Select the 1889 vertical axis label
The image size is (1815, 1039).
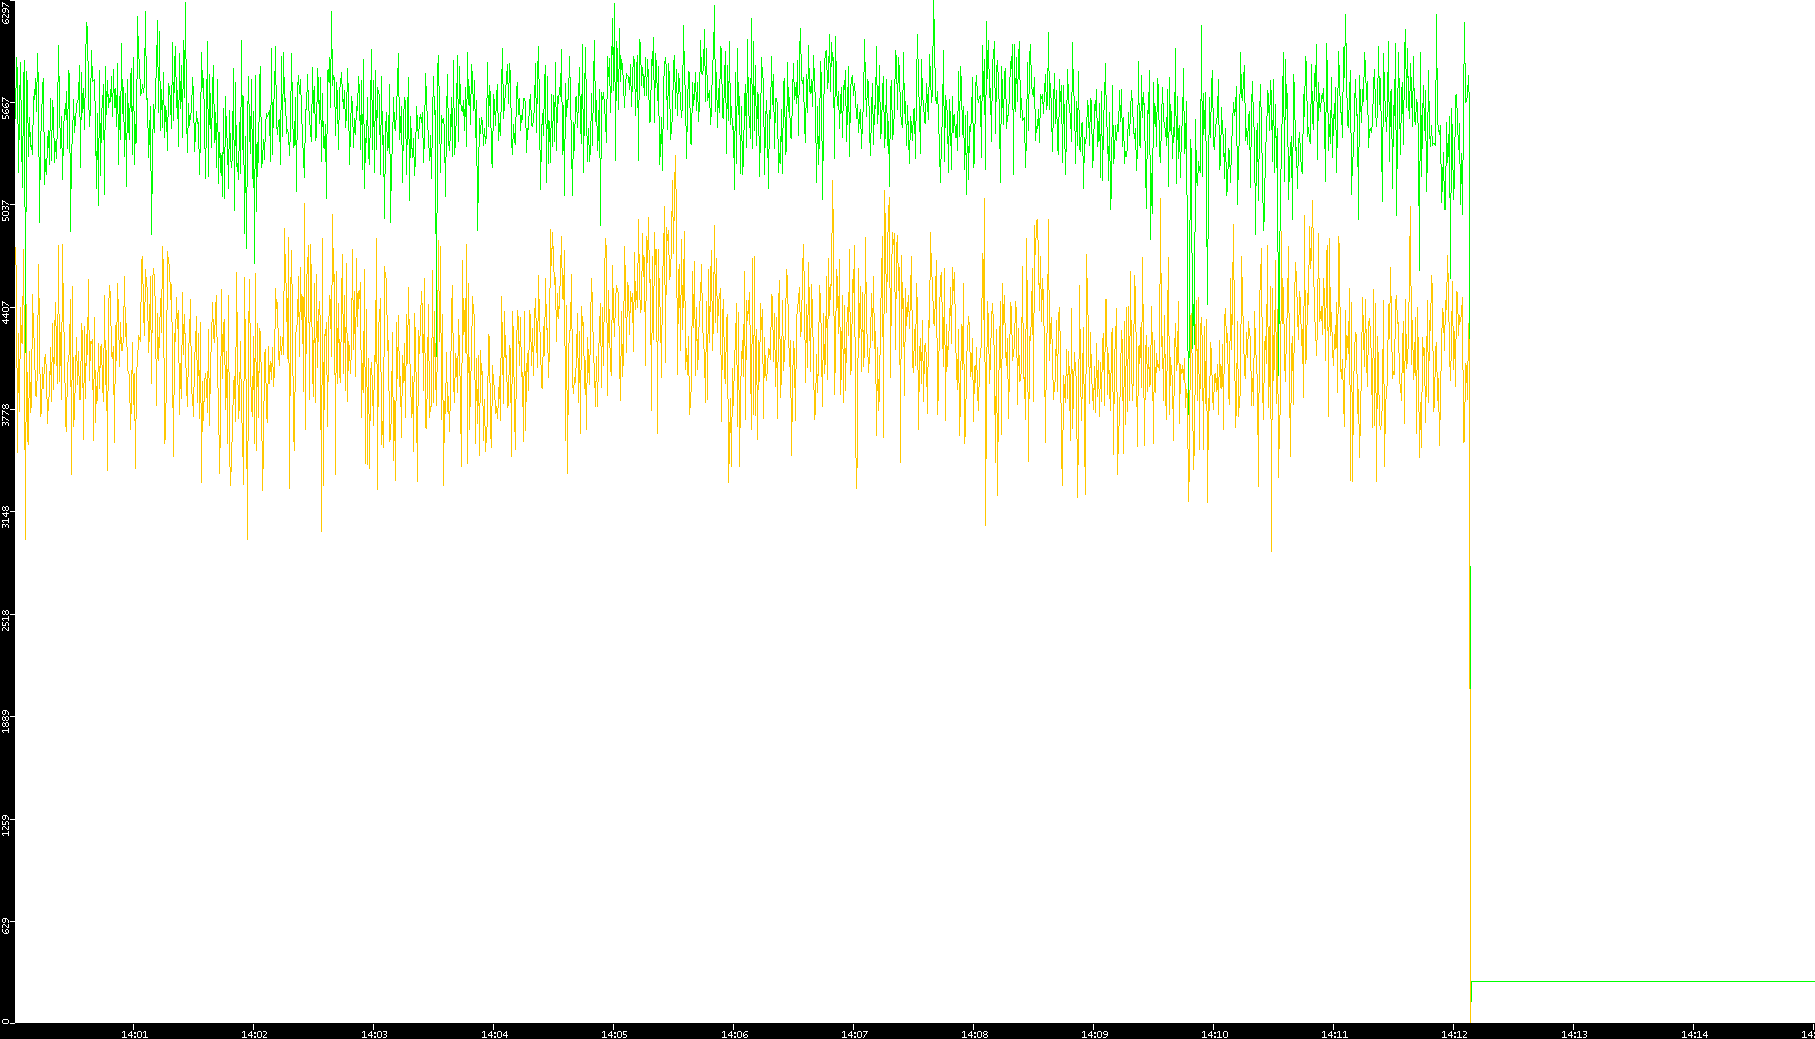coord(6,721)
